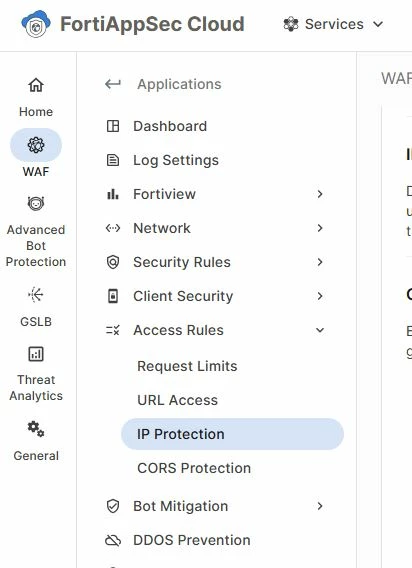Image resolution: width=412 pixels, height=568 pixels.
Task: Click the FortiAppSec Cloud logo icon
Action: tap(36, 24)
